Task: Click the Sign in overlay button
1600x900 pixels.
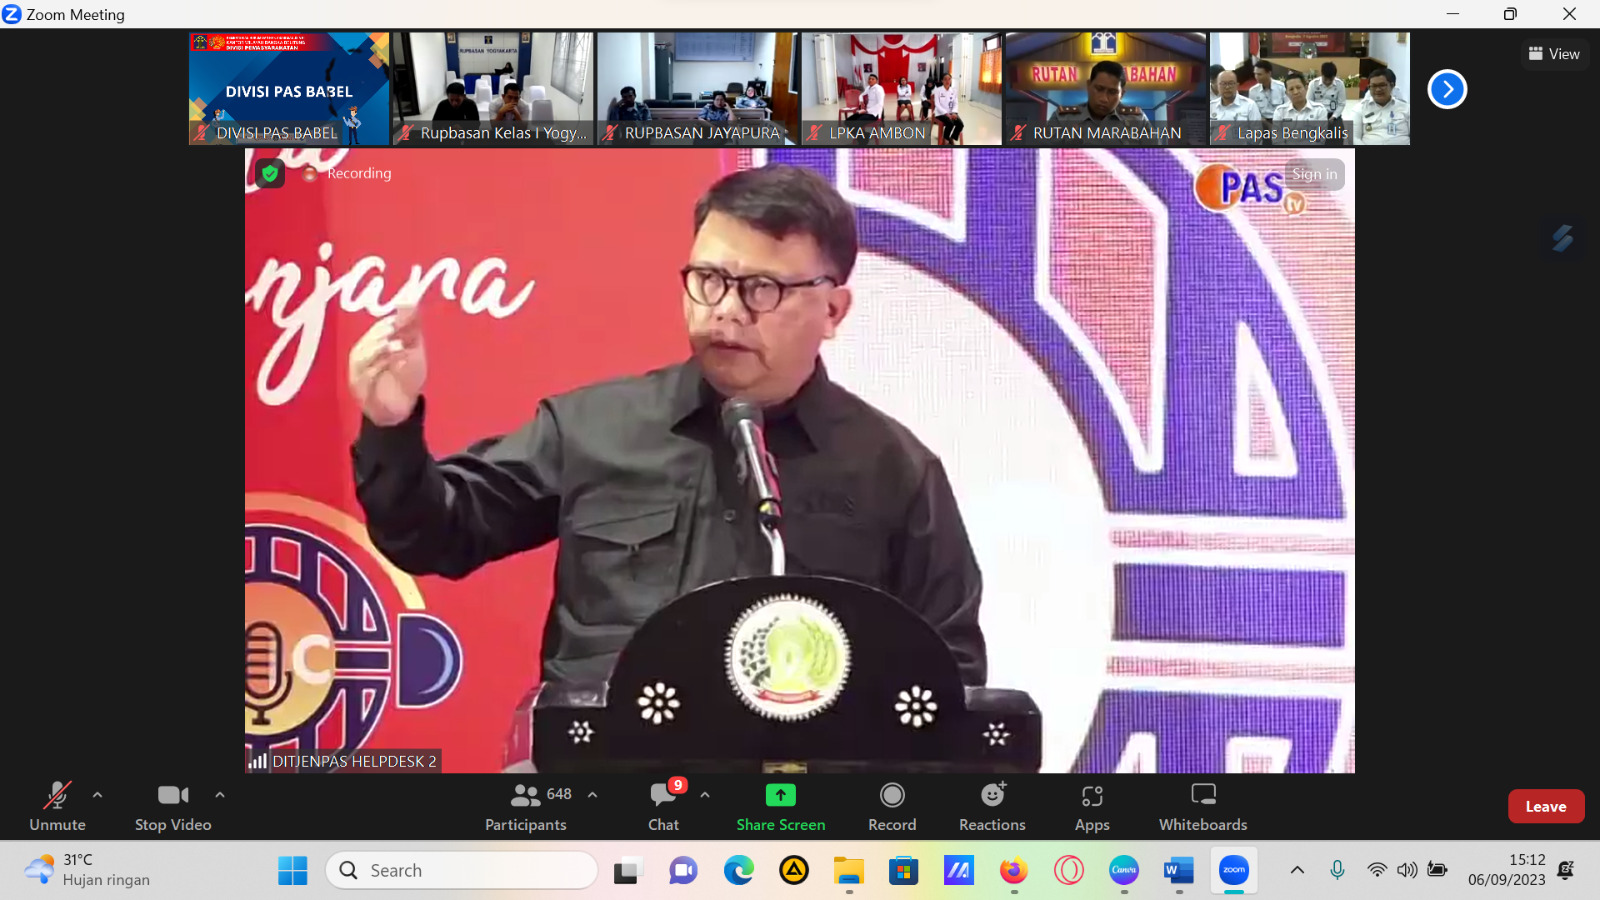Action: coord(1314,174)
